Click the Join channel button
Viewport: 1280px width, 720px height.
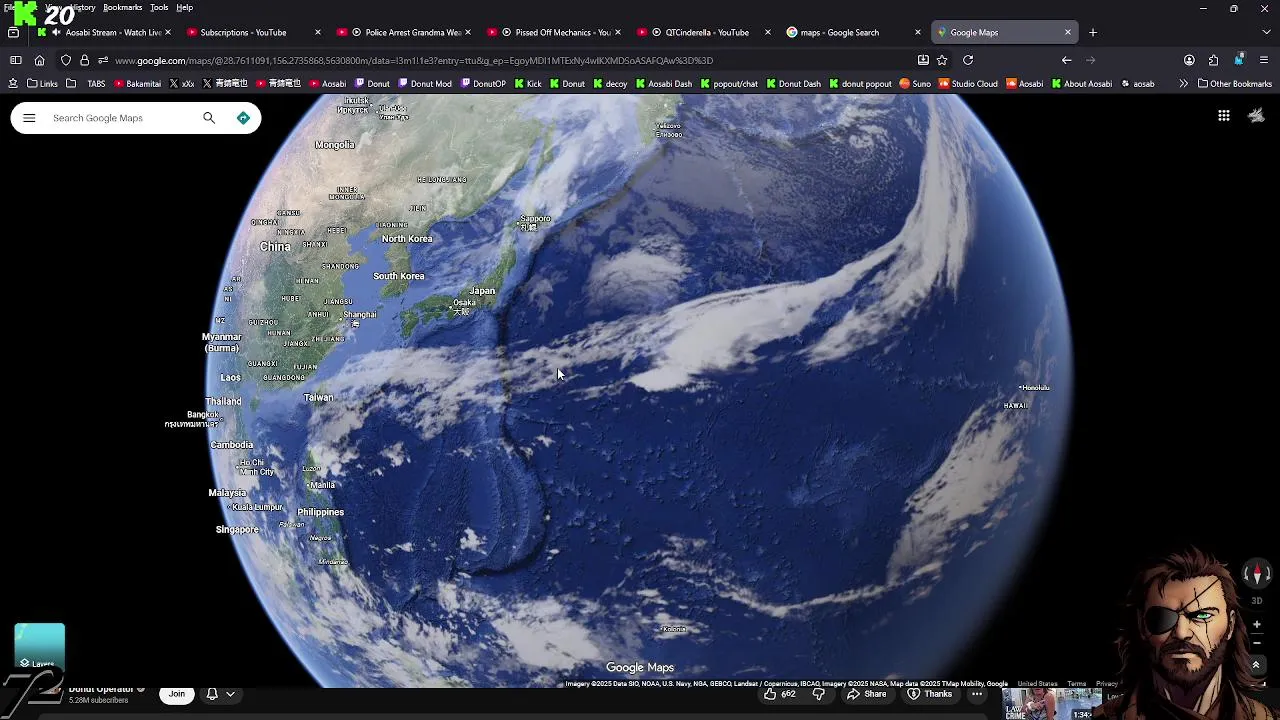(177, 694)
